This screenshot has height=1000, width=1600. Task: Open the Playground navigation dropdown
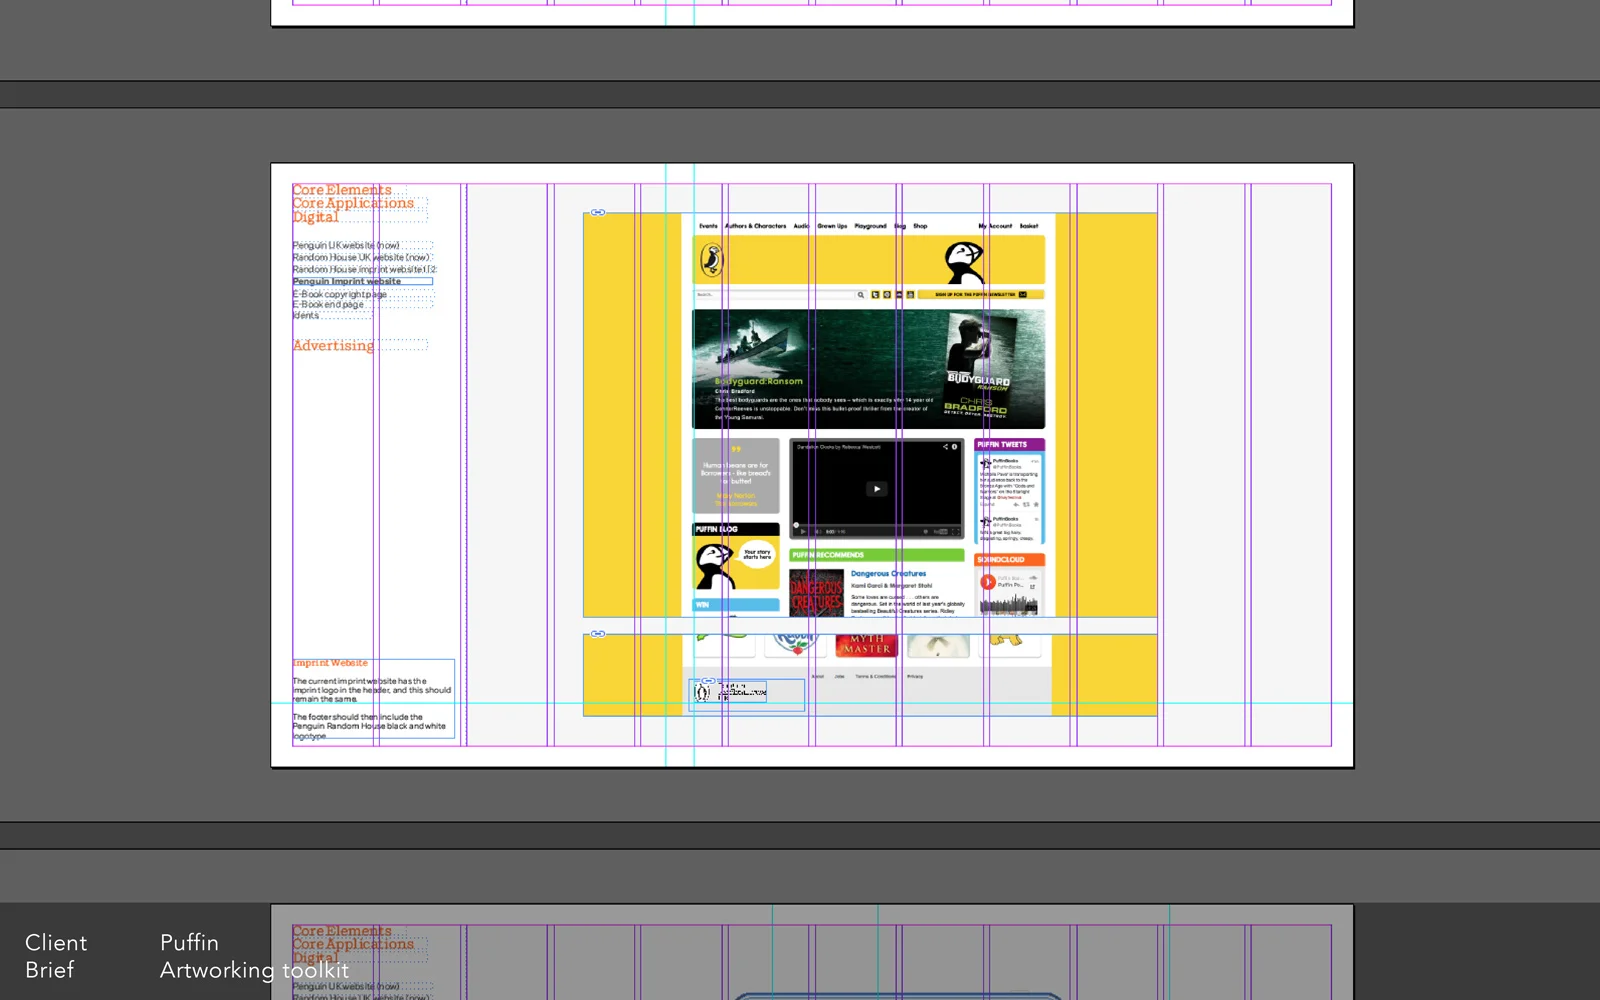tap(870, 226)
